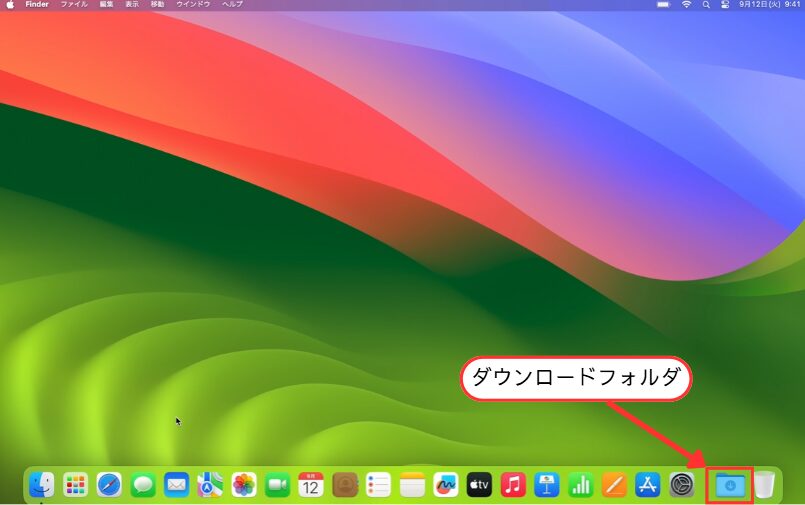Open Finder from the Dock
Viewport: 805px width, 505px height.
coord(42,485)
